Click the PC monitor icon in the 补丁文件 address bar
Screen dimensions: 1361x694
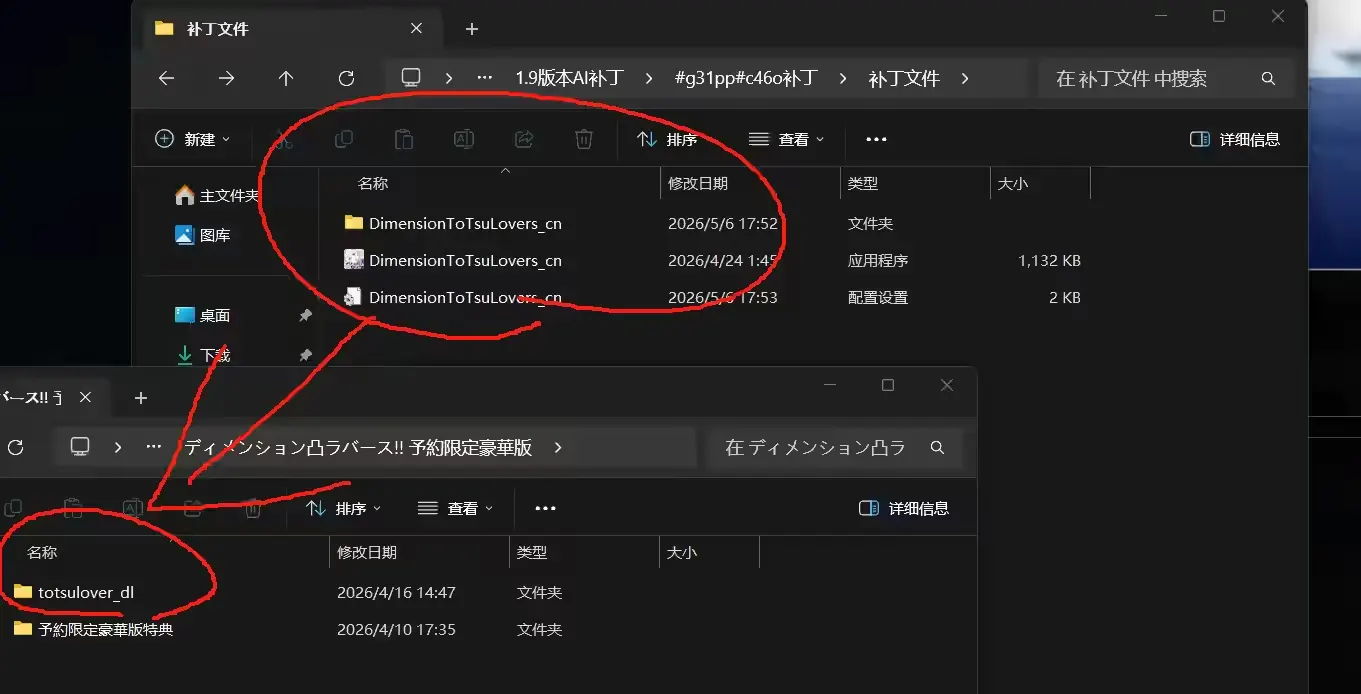(411, 78)
